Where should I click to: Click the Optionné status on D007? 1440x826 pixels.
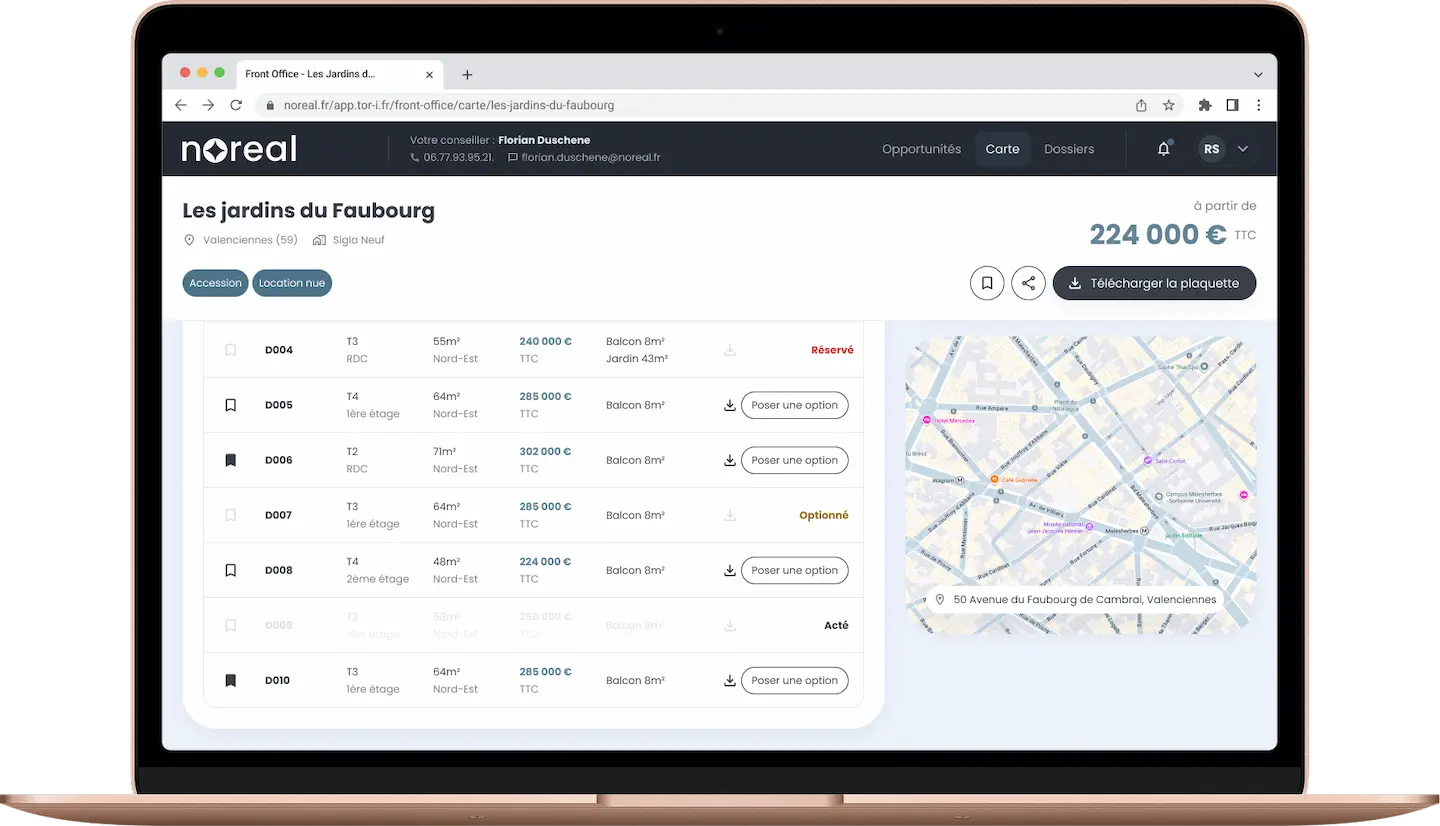click(x=824, y=515)
